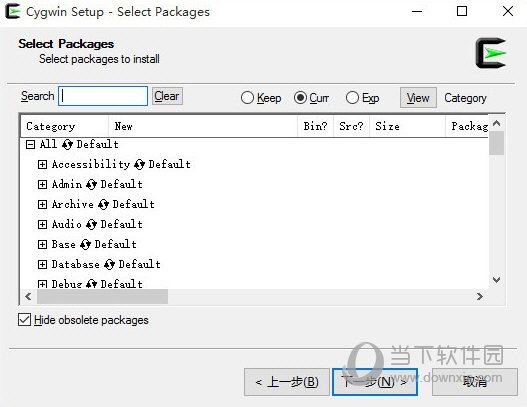Close the Cygwin Setup window
Viewport: 527px width, 407px height.
click(508, 11)
